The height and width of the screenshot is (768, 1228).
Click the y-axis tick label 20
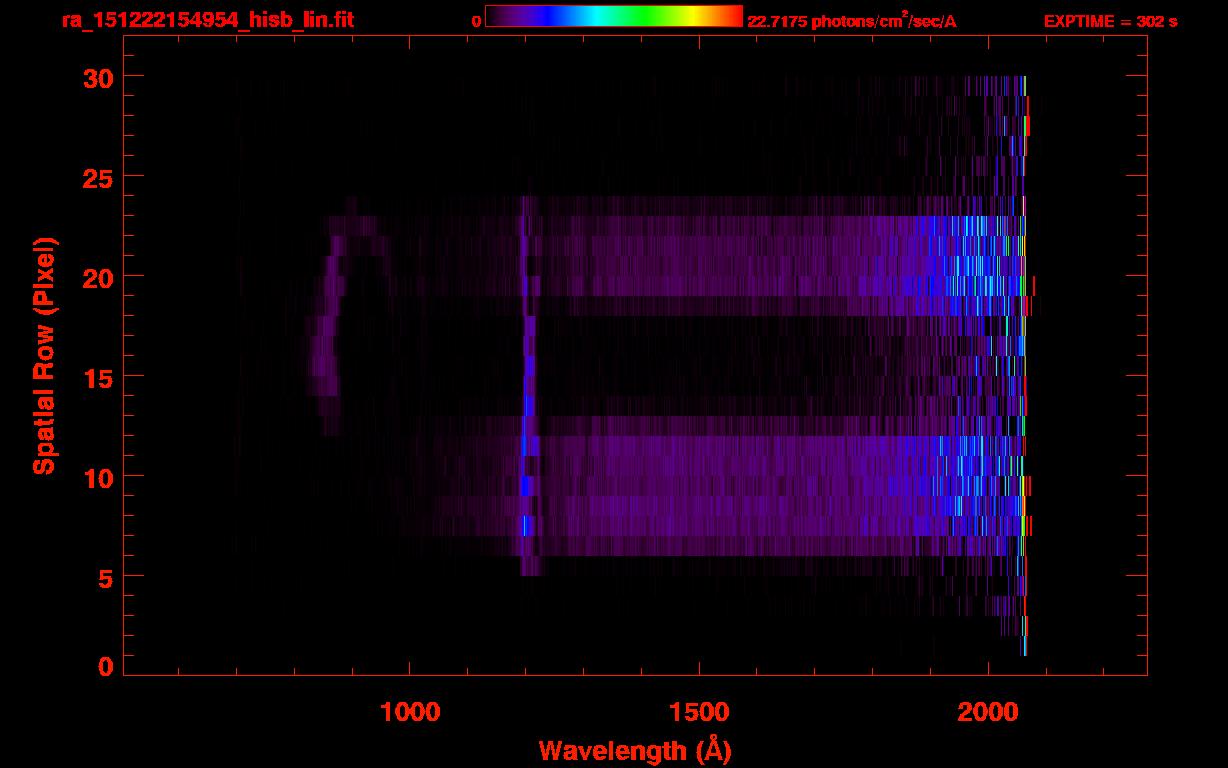point(97,277)
